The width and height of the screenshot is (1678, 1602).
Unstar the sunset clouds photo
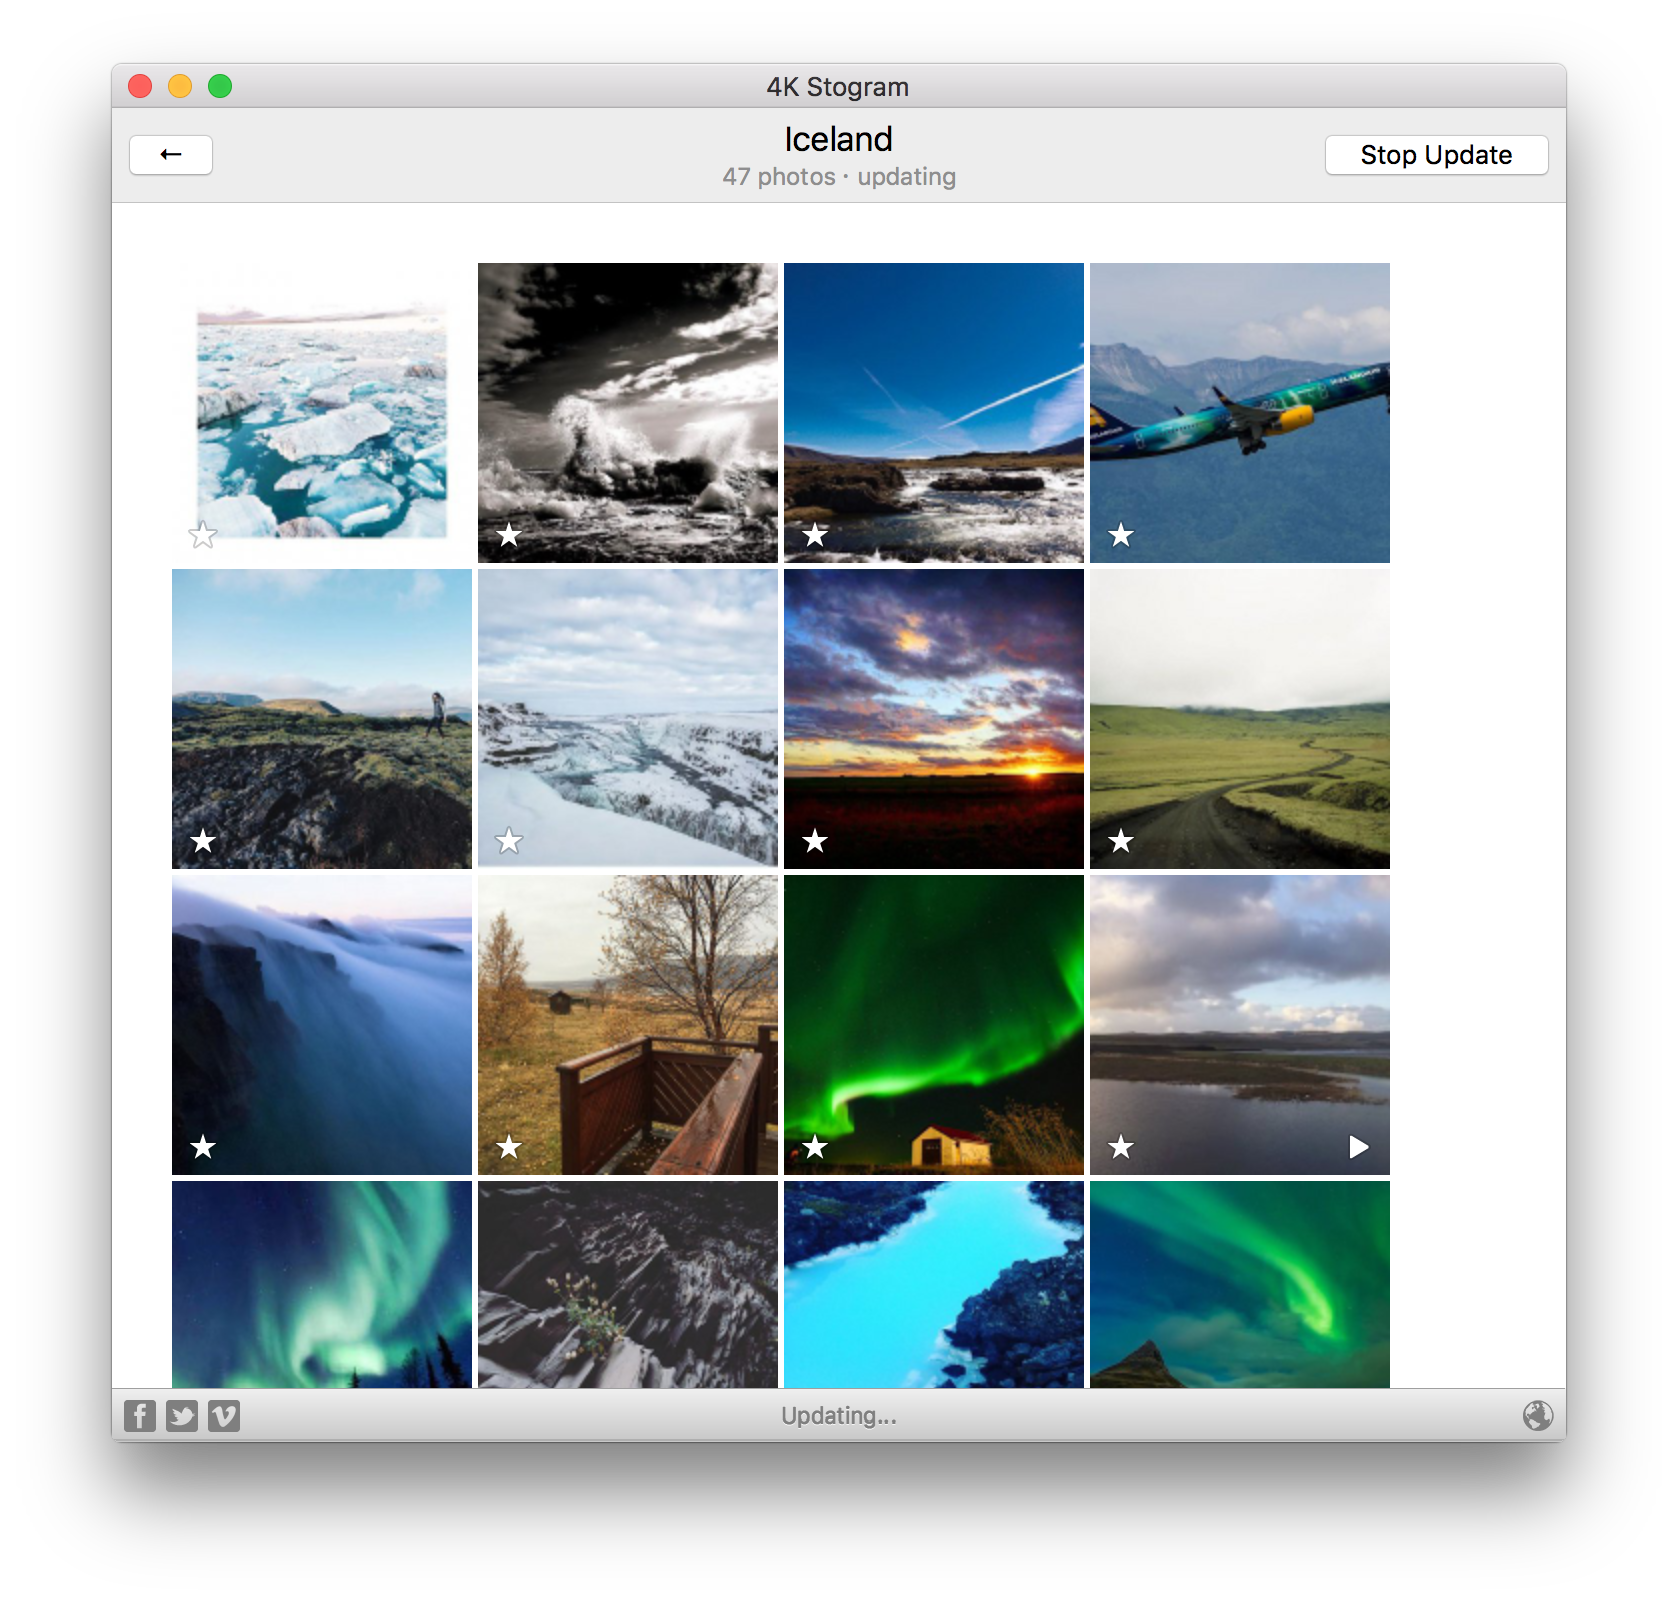(814, 842)
